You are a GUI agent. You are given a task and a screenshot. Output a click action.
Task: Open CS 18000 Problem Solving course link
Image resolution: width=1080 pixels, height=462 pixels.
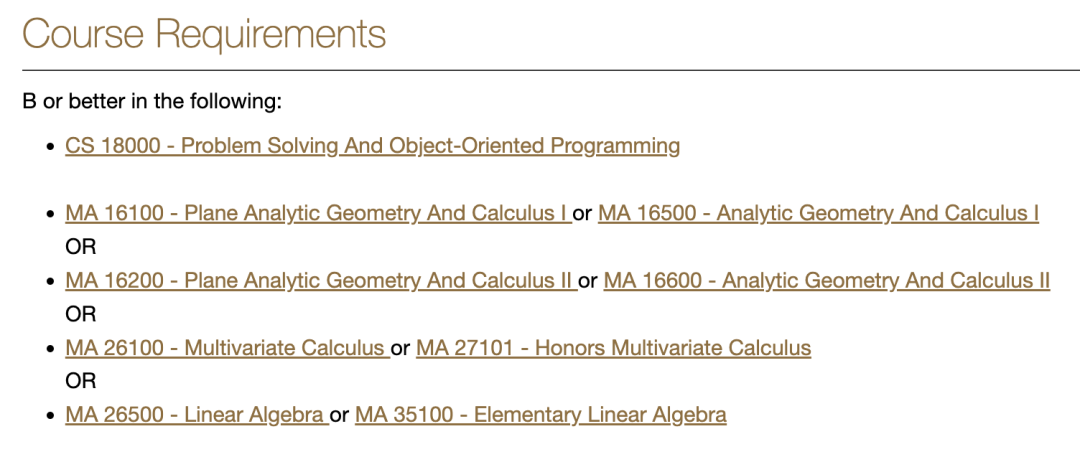373,147
